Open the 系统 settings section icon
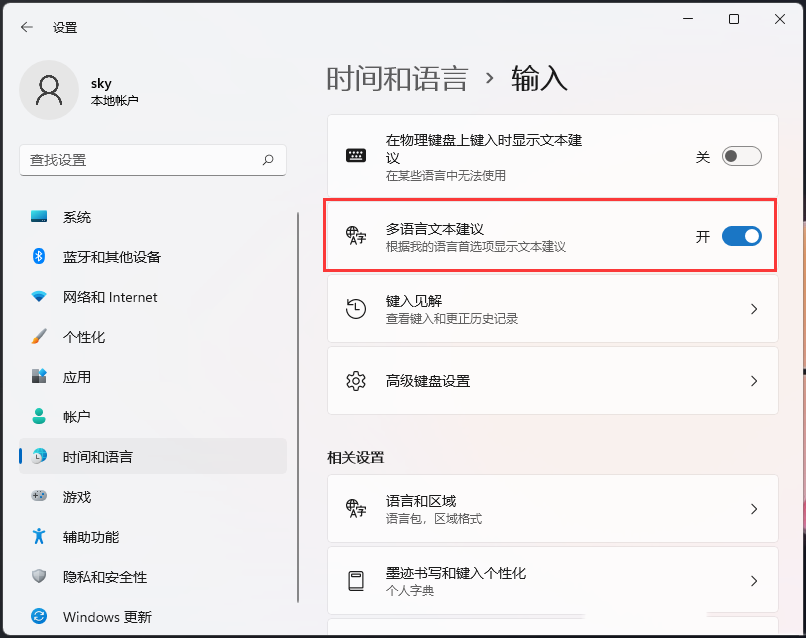The image size is (806, 638). pyautogui.click(x=39, y=216)
